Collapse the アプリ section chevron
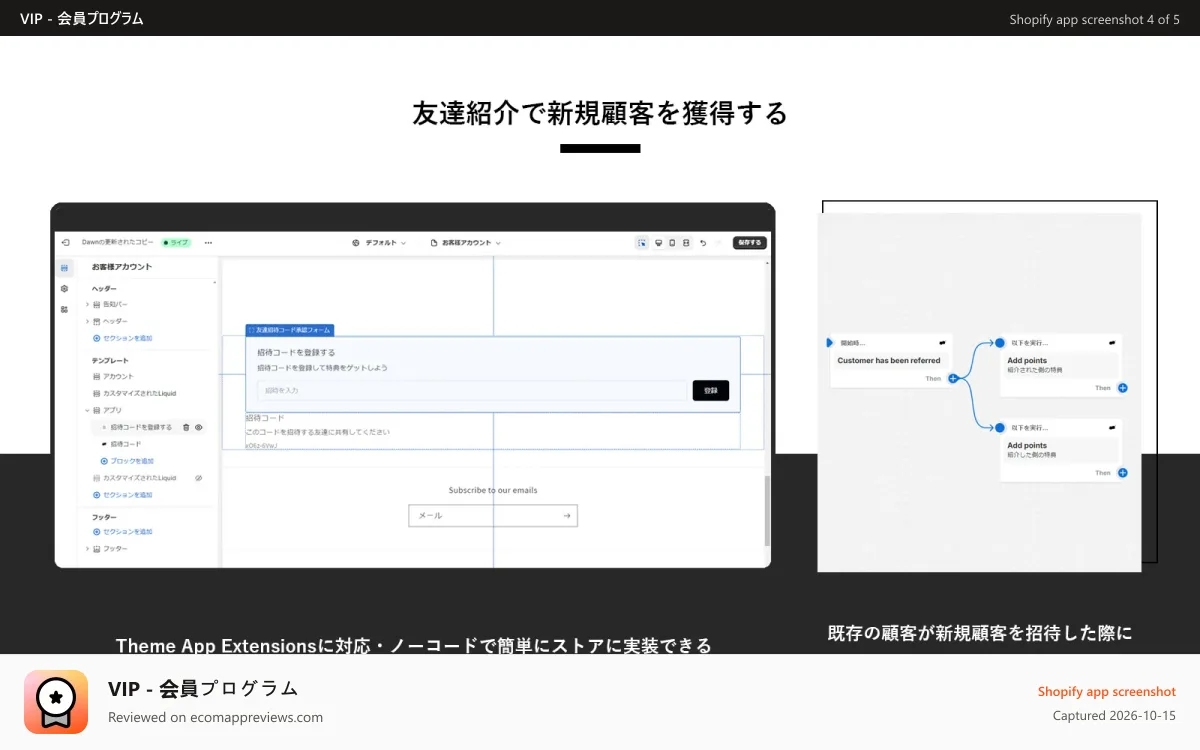Image resolution: width=1200 pixels, height=750 pixels. pyautogui.click(x=87, y=410)
